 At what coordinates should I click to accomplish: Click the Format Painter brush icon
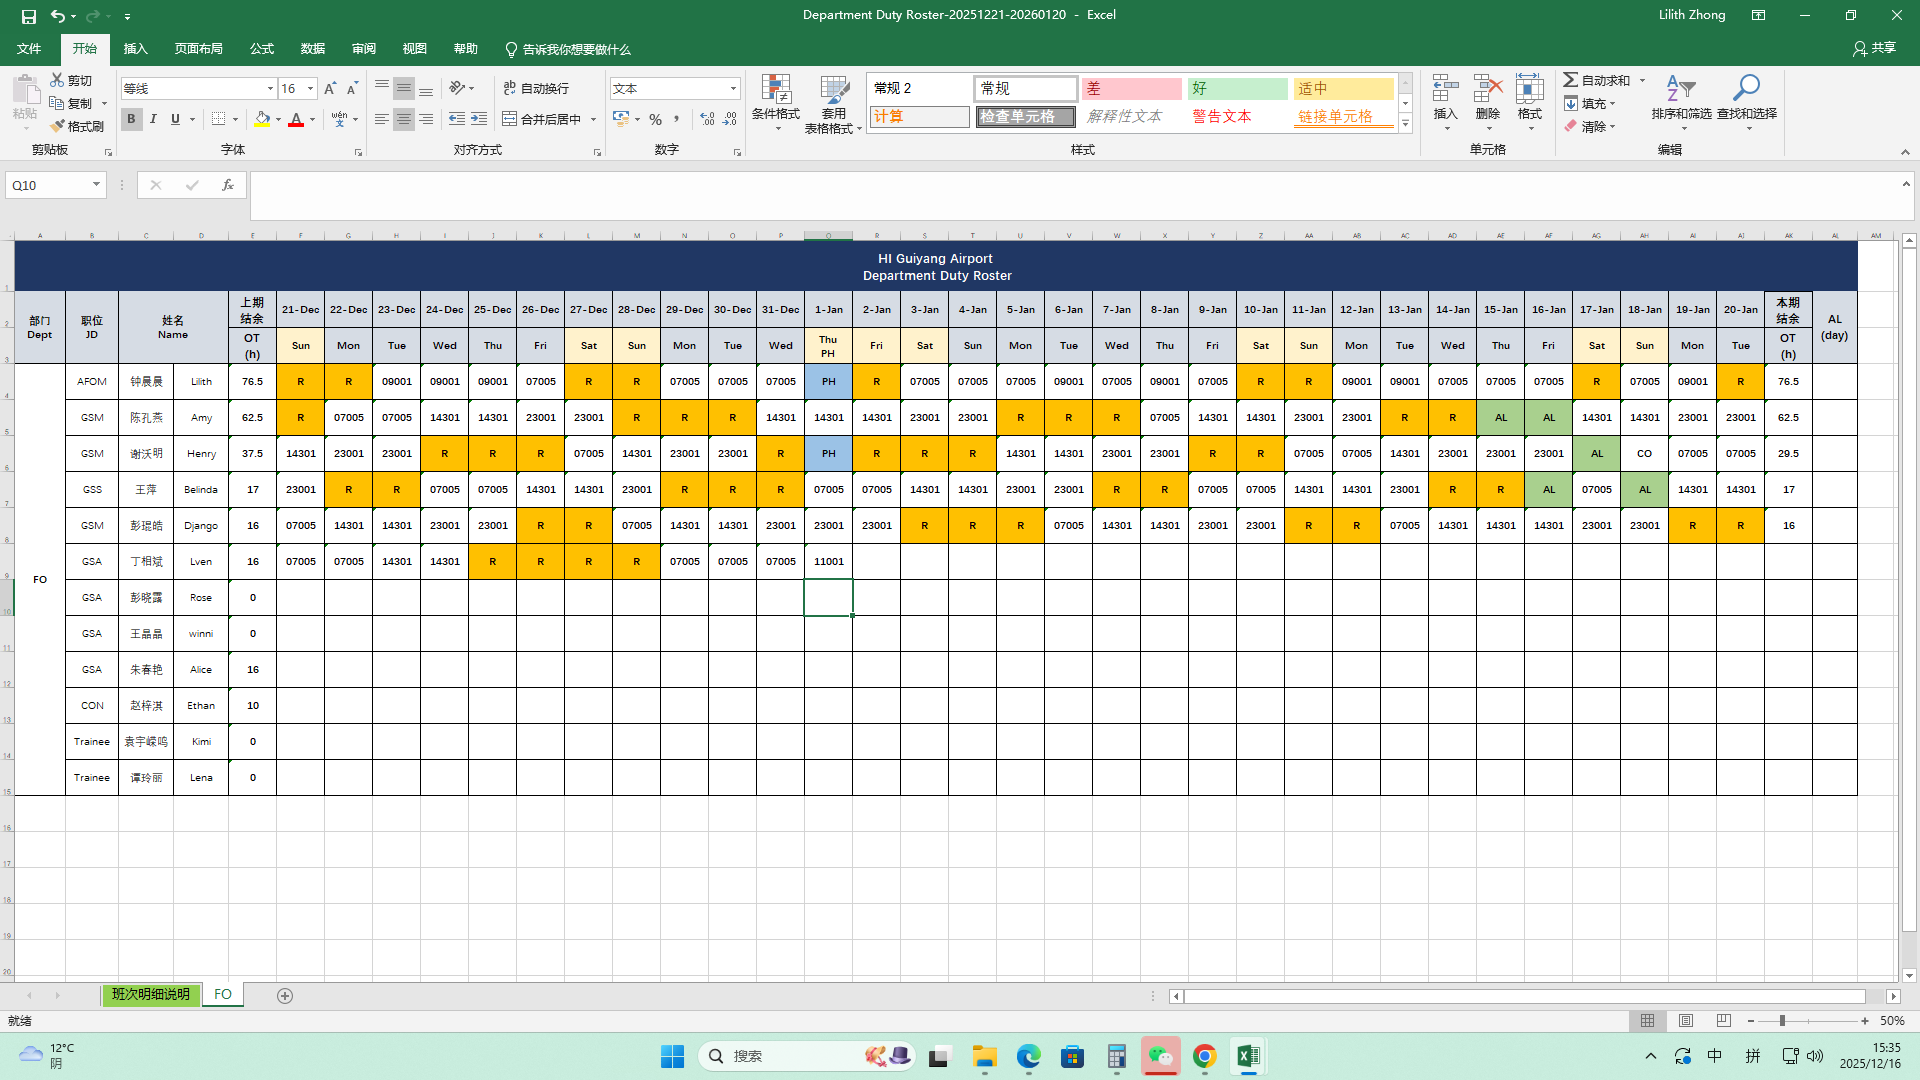click(58, 126)
